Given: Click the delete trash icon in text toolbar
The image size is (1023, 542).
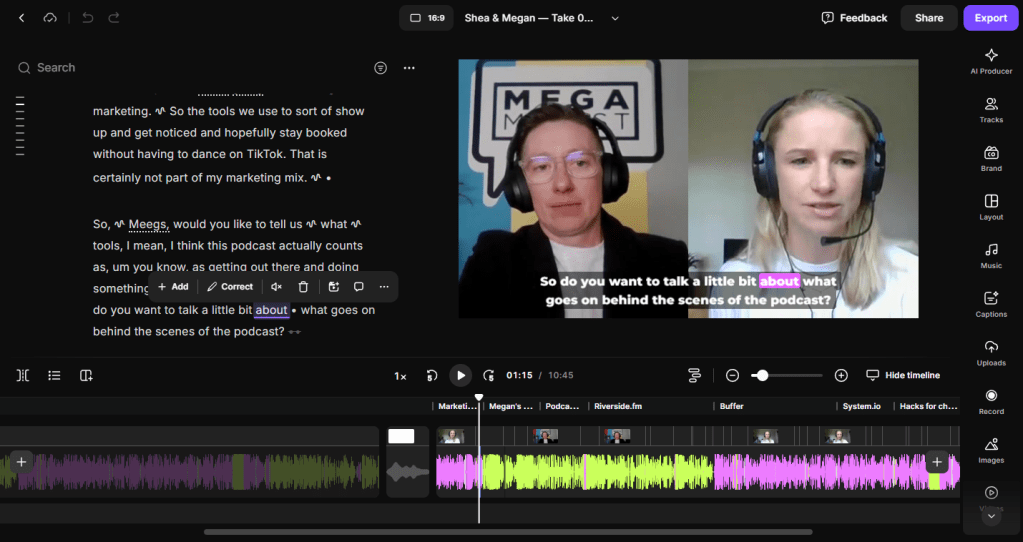Looking at the screenshot, I should click(303, 287).
